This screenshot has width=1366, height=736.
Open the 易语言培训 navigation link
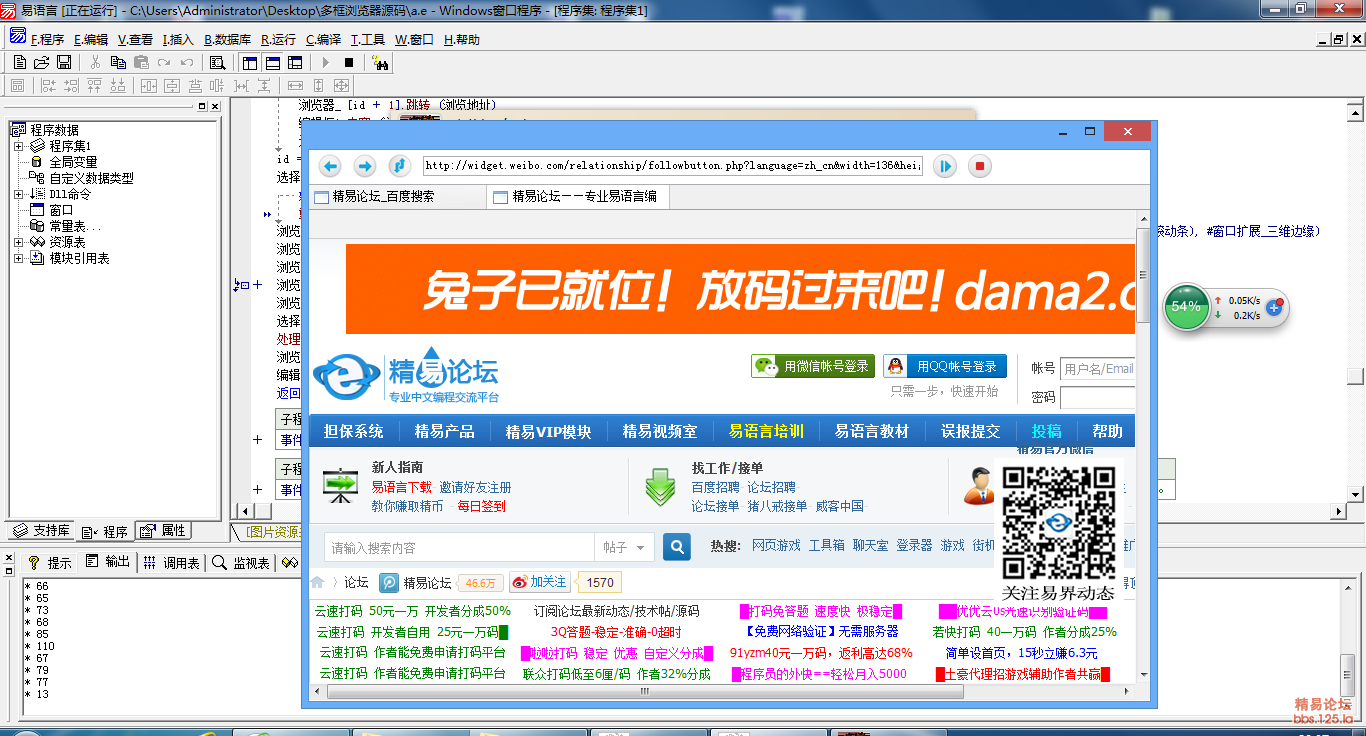(766, 431)
